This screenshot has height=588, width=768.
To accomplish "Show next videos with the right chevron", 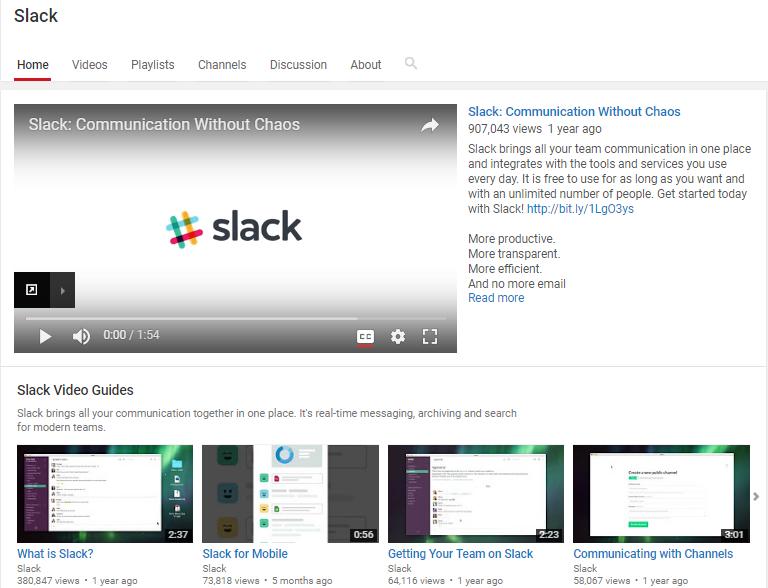I will point(756,496).
